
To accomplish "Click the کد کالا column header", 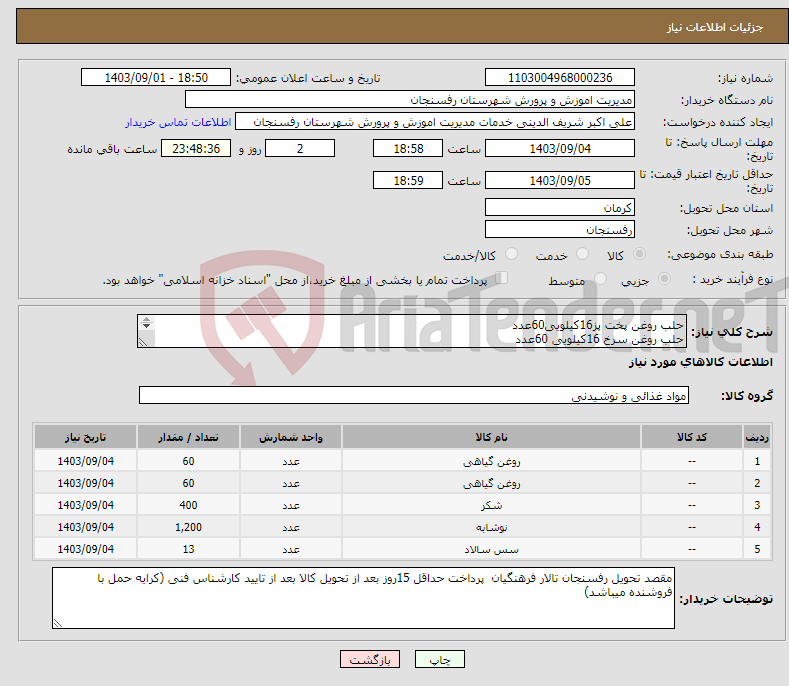I will coord(692,437).
